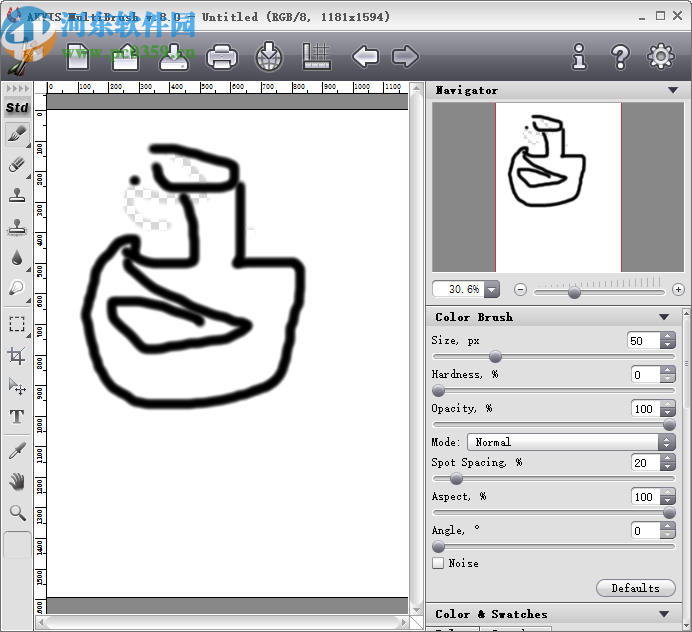Select the Chameleon Brush stamp tool
Viewport: 692px width, 632px height.
click(17, 227)
